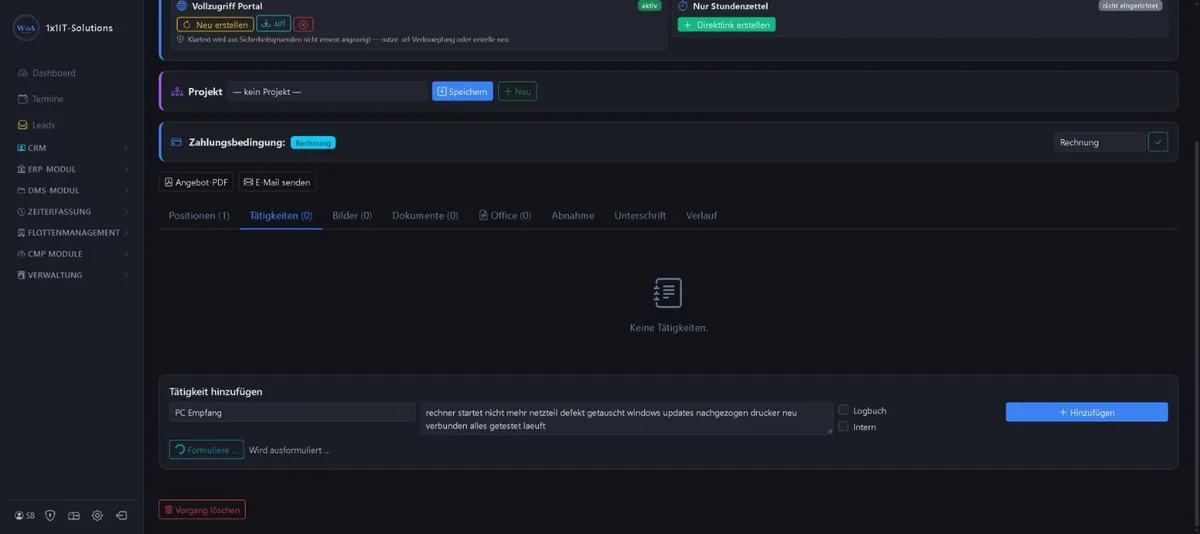Click the shield security icon
This screenshot has height=534, width=1200.
coord(50,516)
